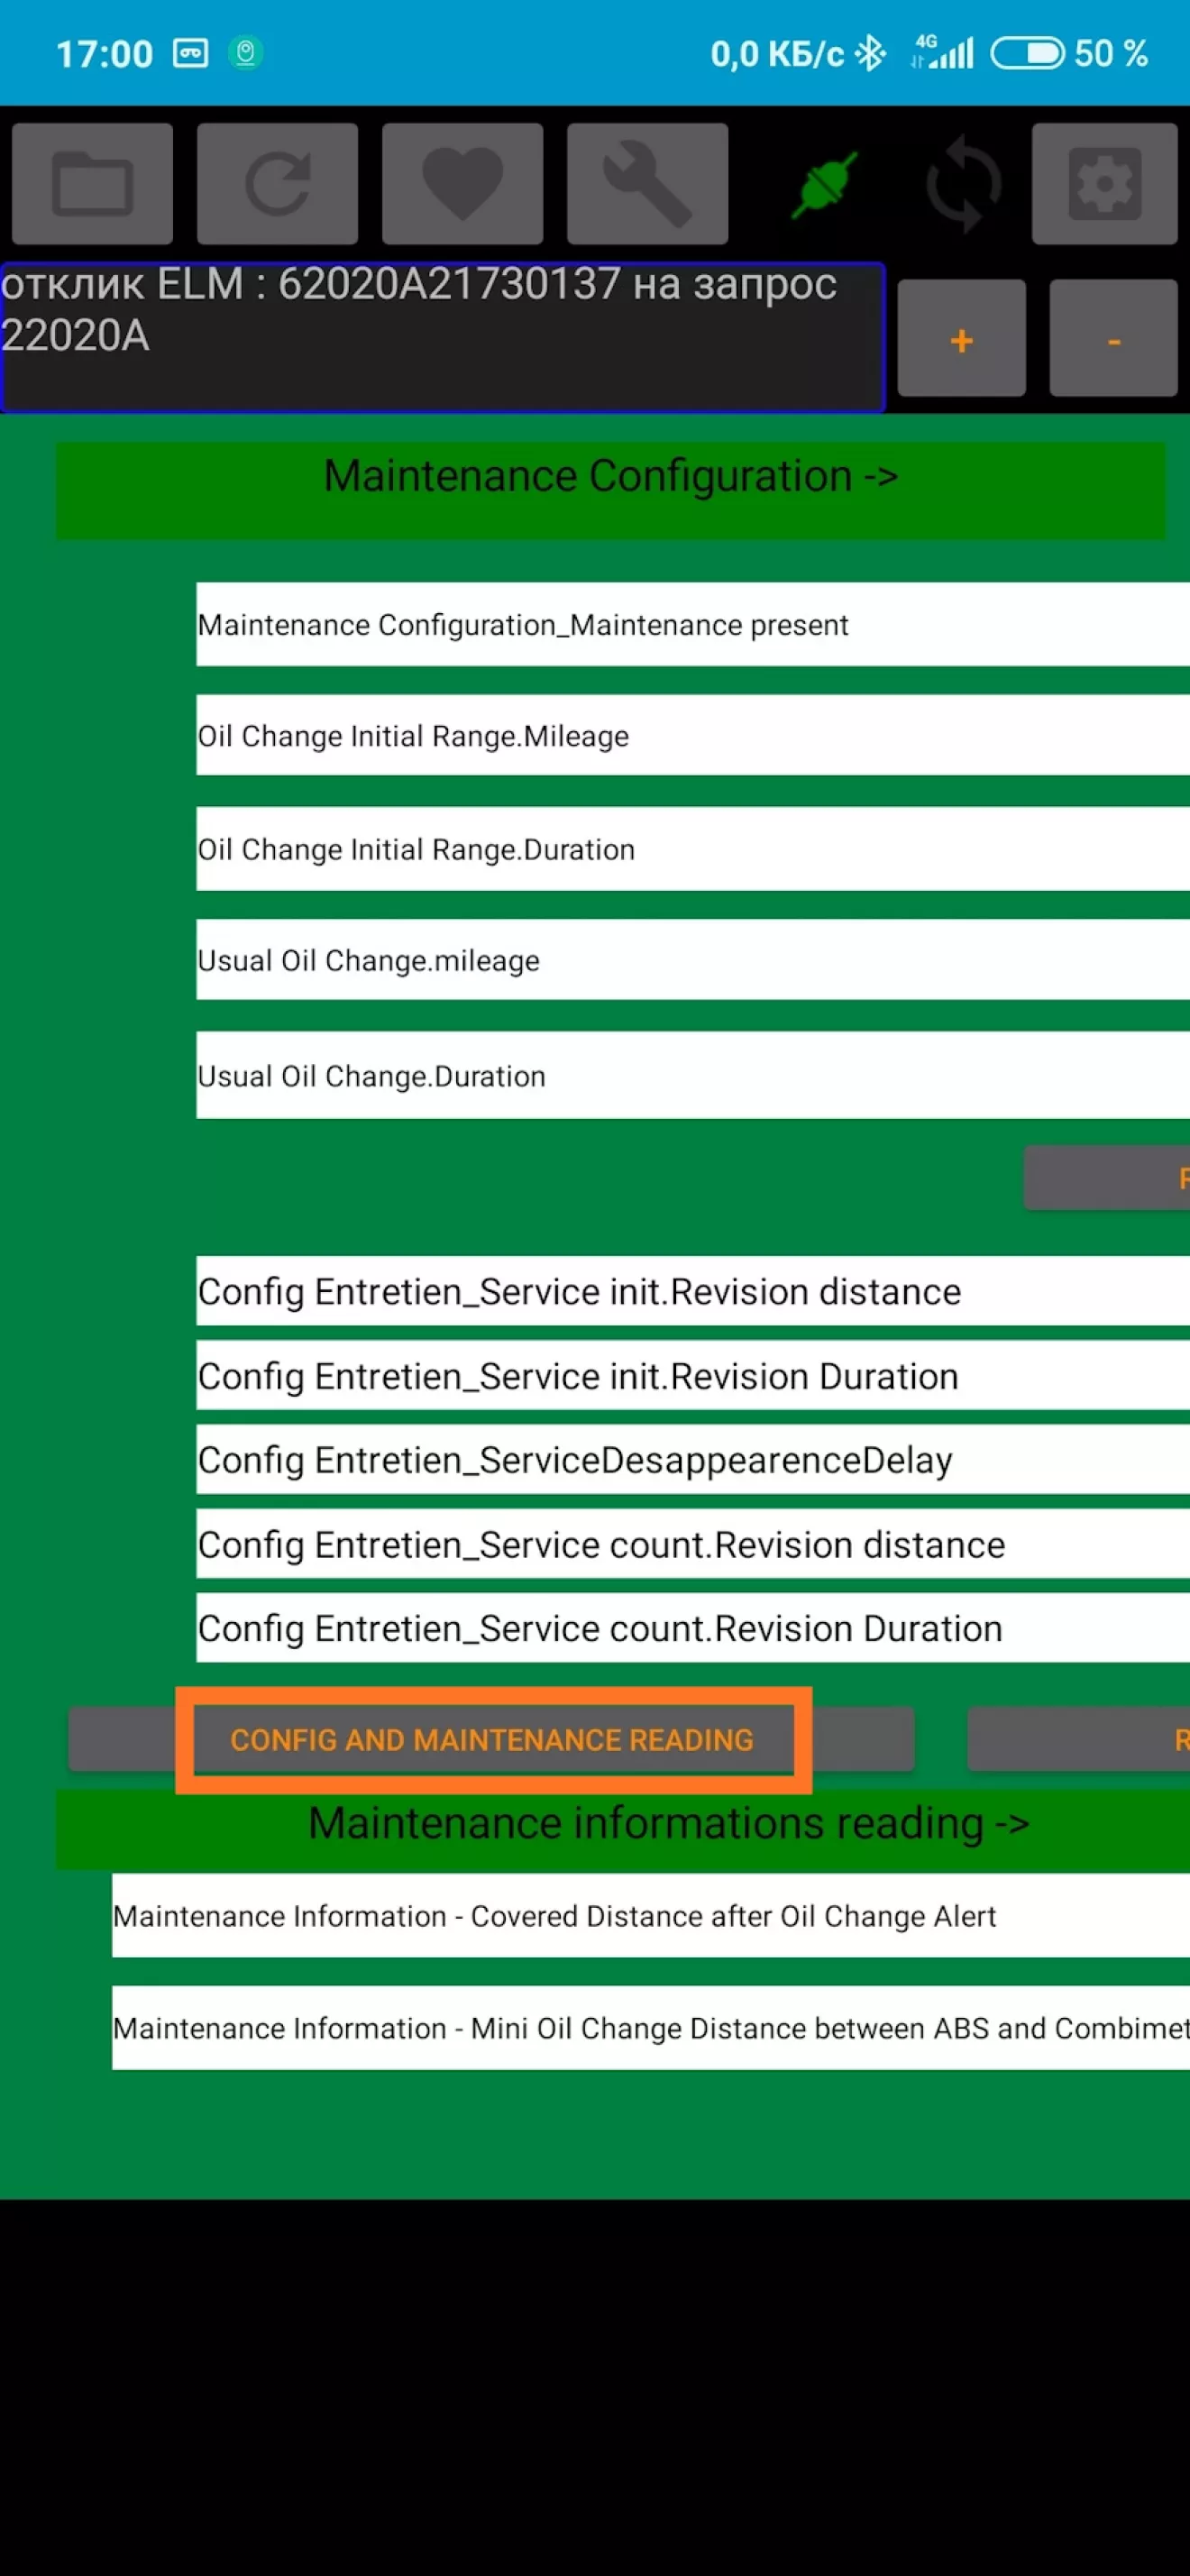Select Oil Change Initial Range.Mileage field

[692, 736]
